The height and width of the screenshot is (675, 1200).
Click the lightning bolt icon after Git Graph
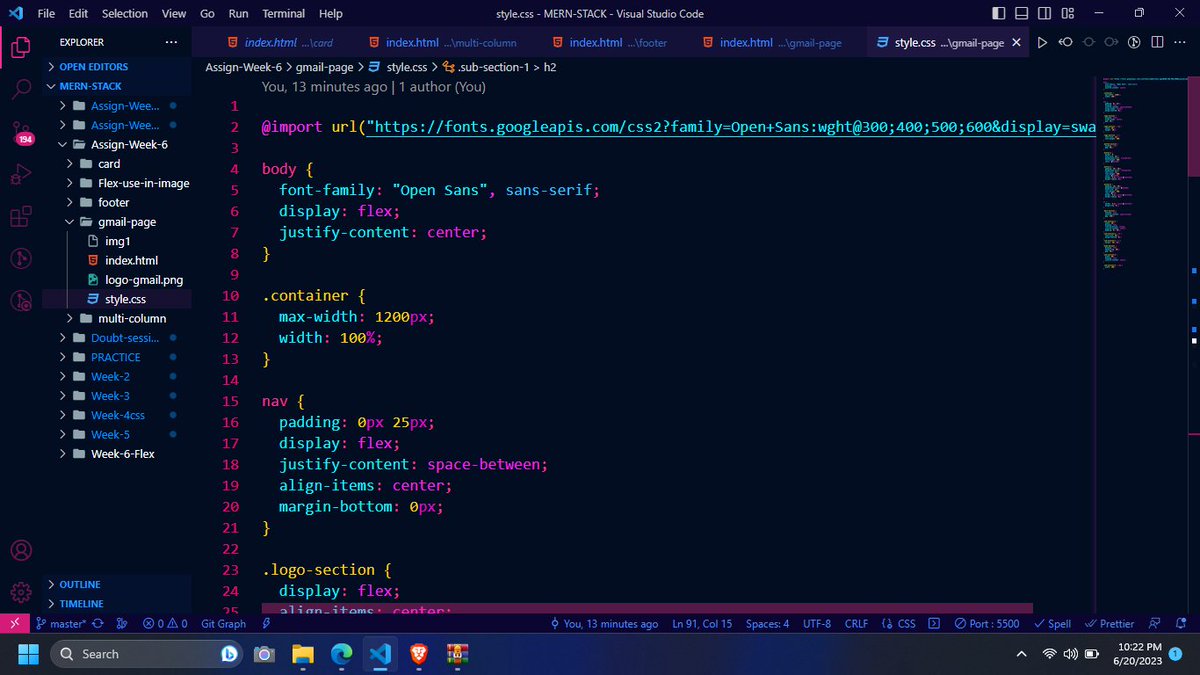(x=266, y=623)
